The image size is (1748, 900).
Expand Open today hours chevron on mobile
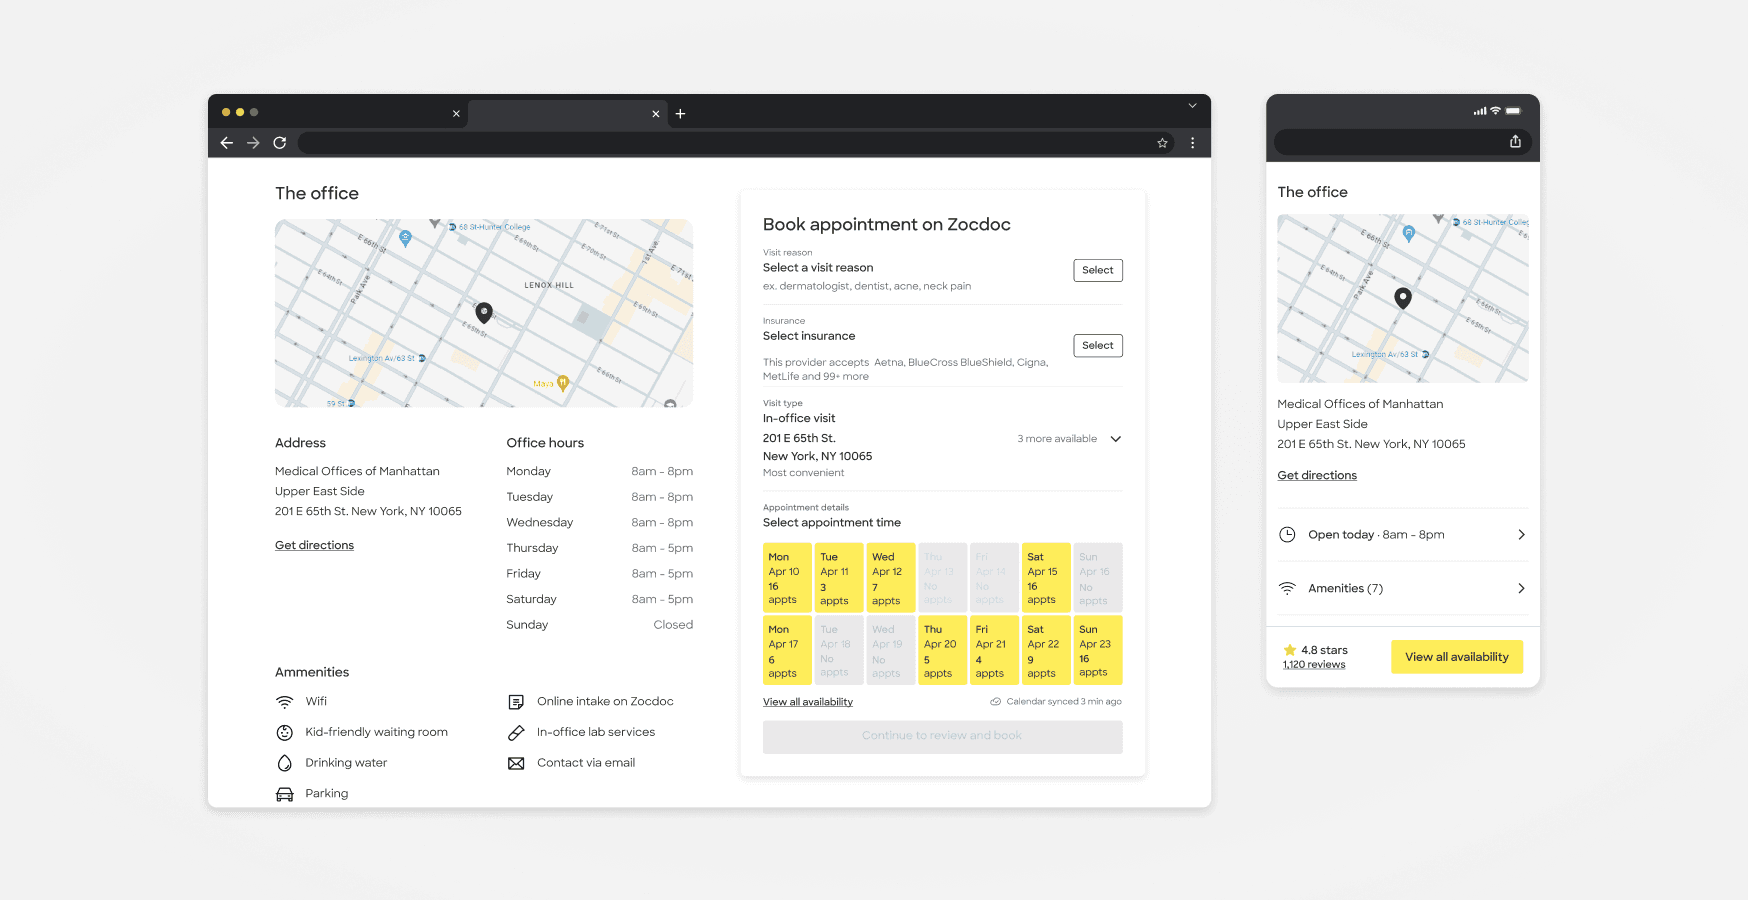pyautogui.click(x=1521, y=535)
